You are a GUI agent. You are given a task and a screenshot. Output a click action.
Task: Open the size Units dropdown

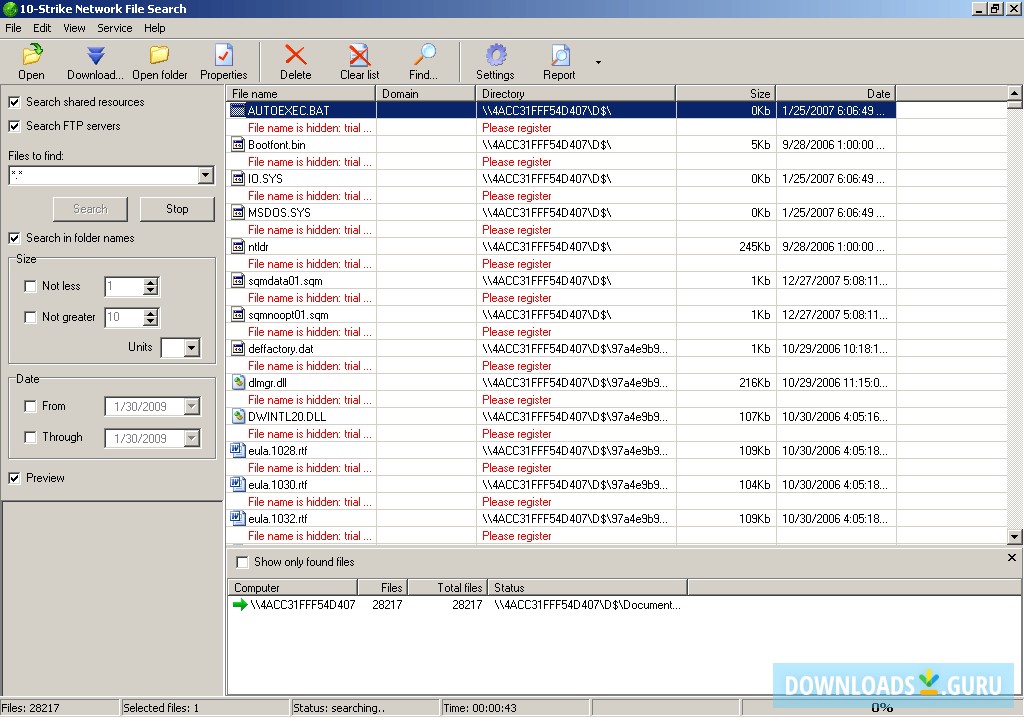191,348
